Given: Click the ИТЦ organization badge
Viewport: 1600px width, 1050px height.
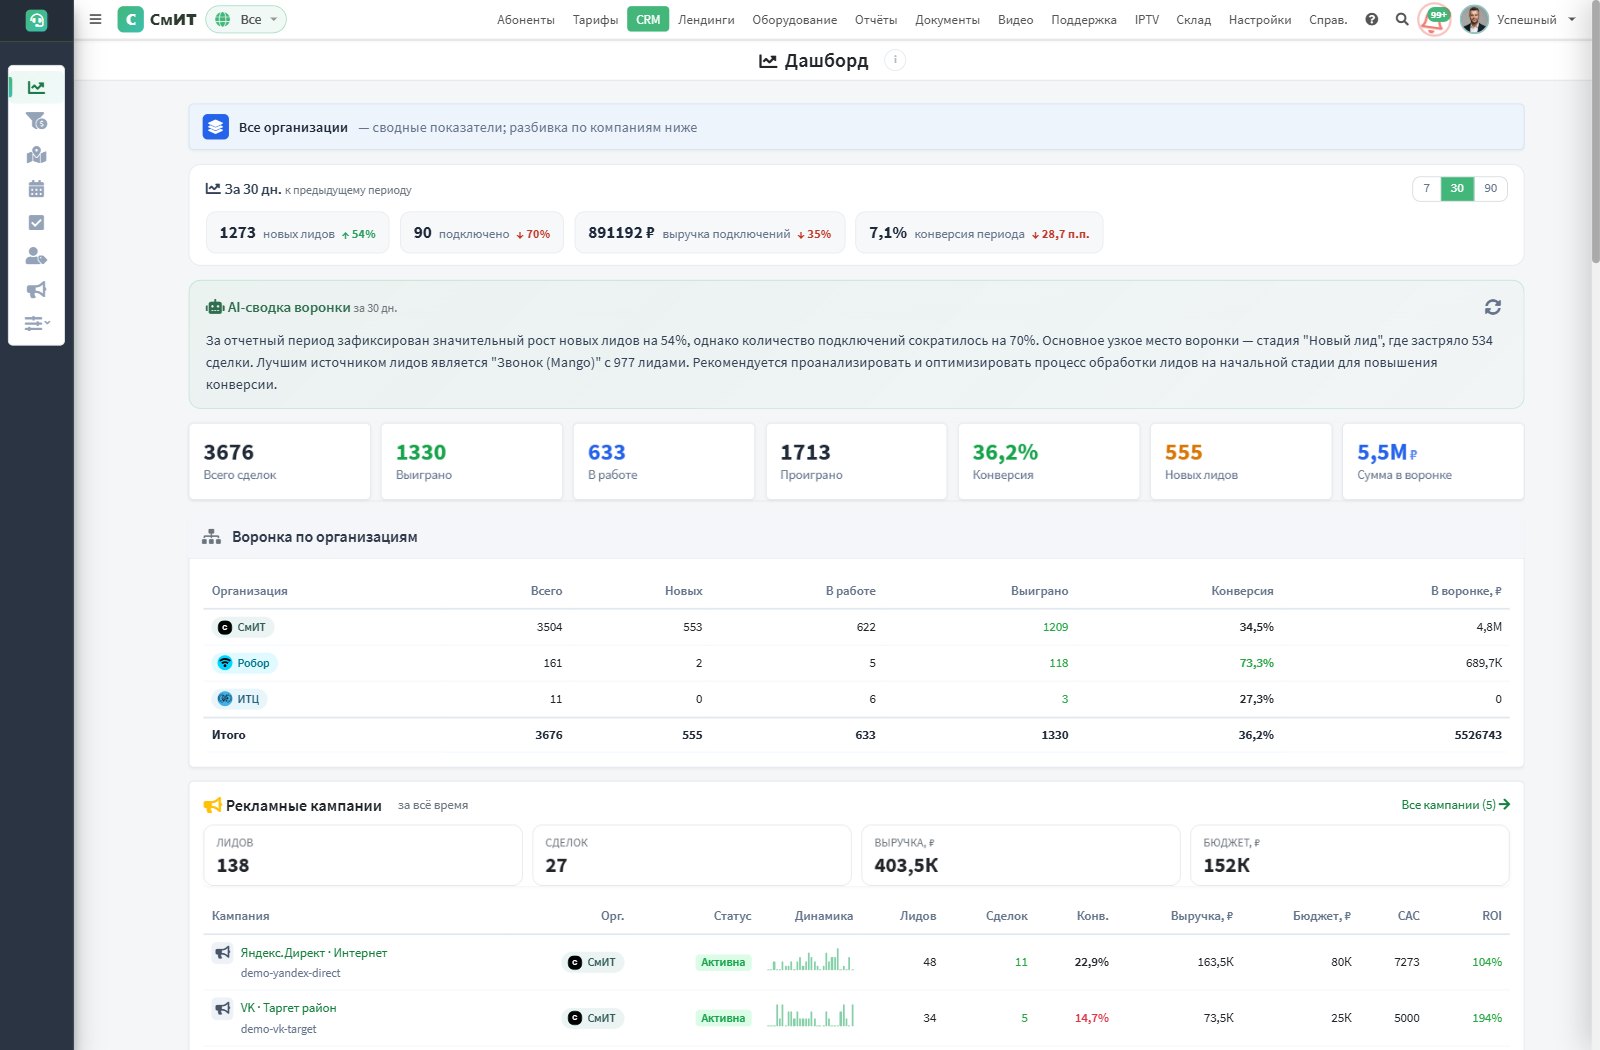Looking at the screenshot, I should [x=240, y=699].
